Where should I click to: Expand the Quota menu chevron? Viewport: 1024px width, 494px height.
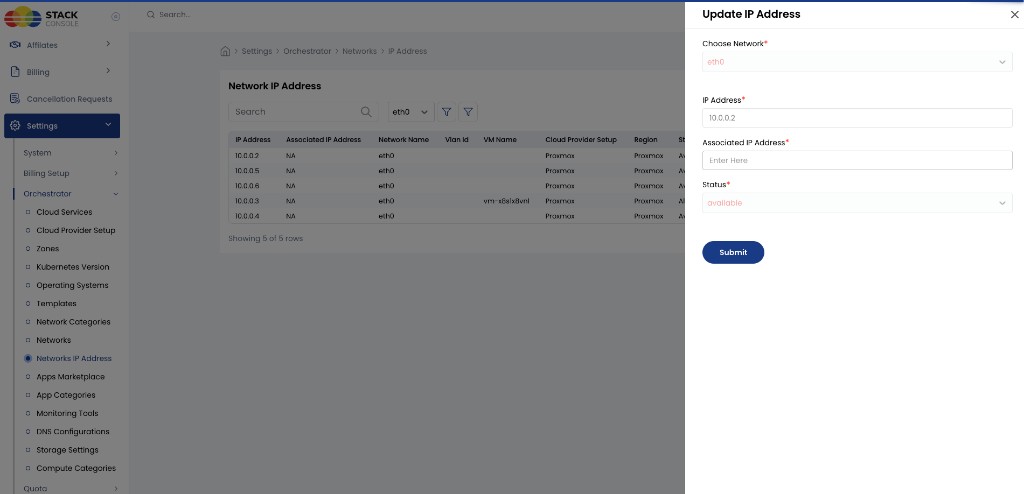116,488
